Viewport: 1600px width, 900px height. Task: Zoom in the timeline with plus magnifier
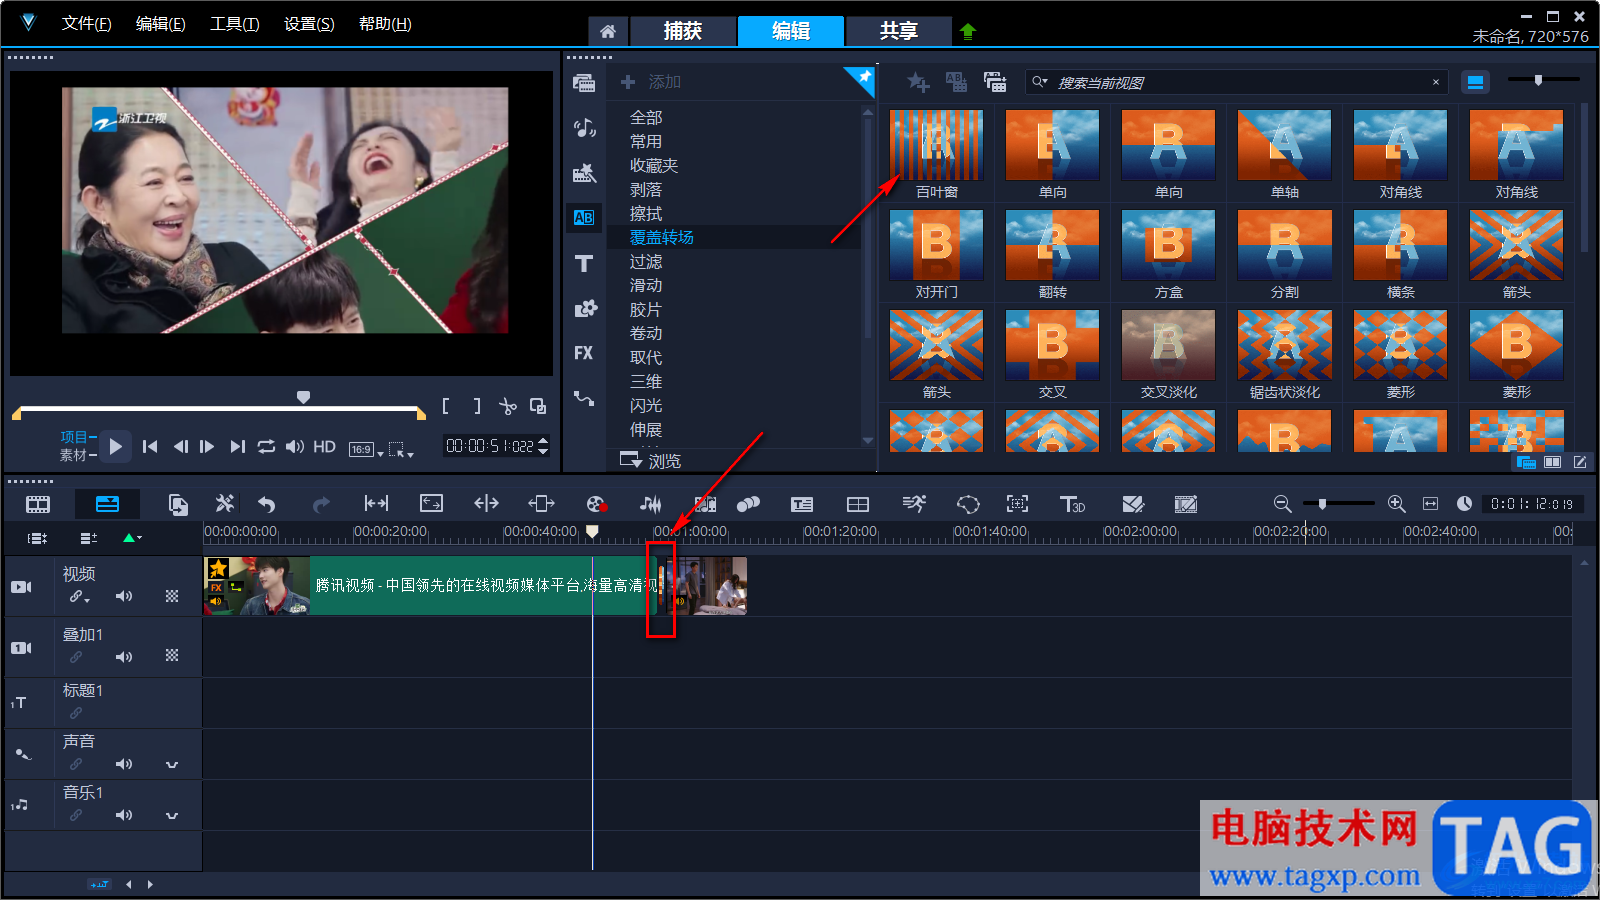(x=1397, y=504)
